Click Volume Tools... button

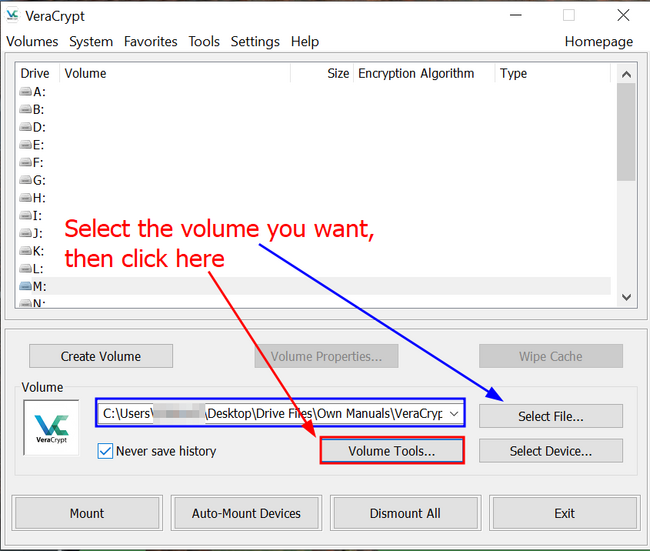tap(392, 451)
